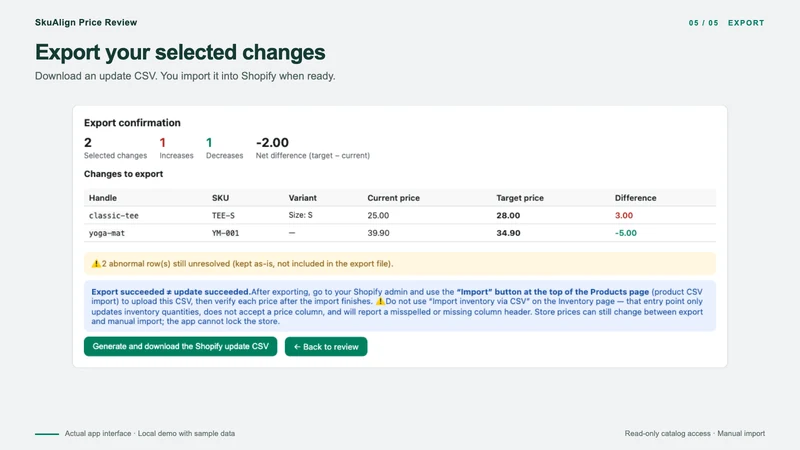Generate and download the Shopify update CSV
The width and height of the screenshot is (800, 450).
(x=180, y=346)
